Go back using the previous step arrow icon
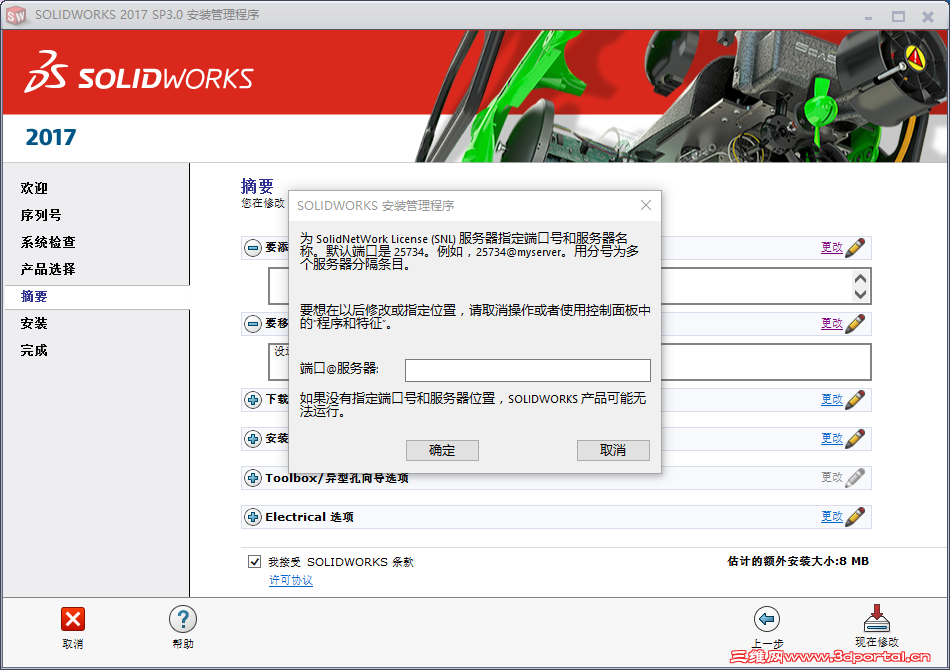950x670 pixels. 767,619
